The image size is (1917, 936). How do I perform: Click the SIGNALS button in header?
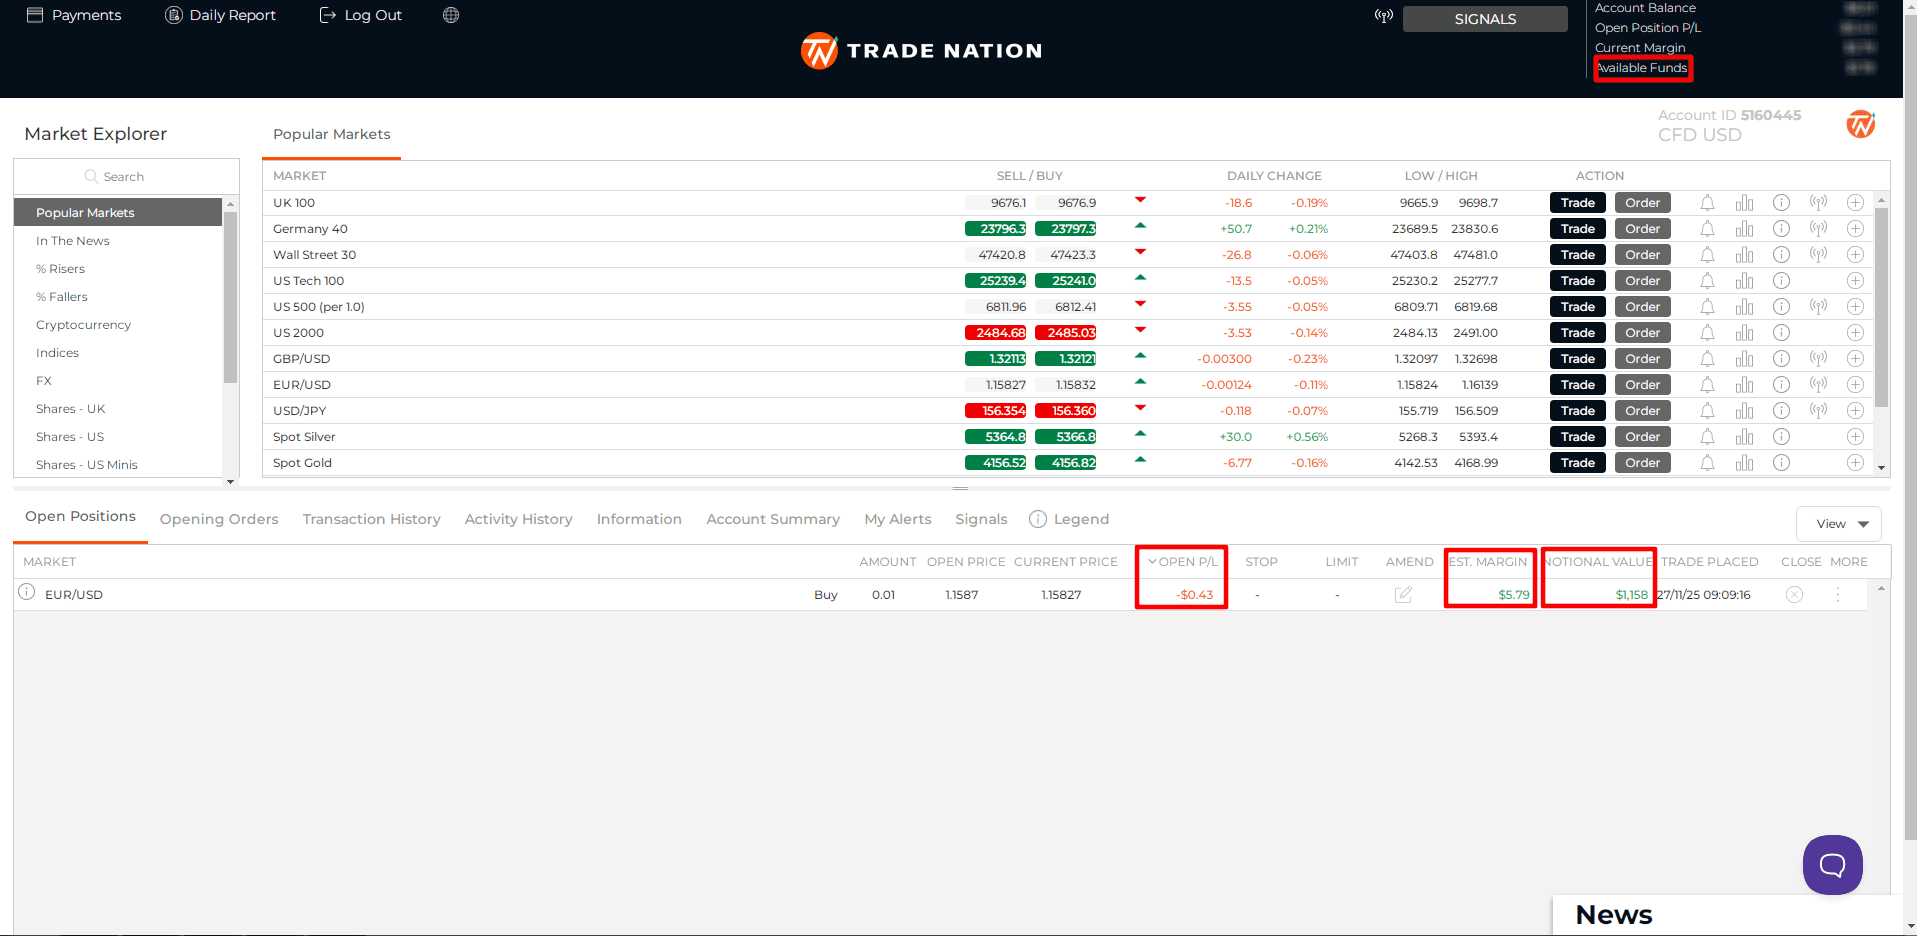1485,19
